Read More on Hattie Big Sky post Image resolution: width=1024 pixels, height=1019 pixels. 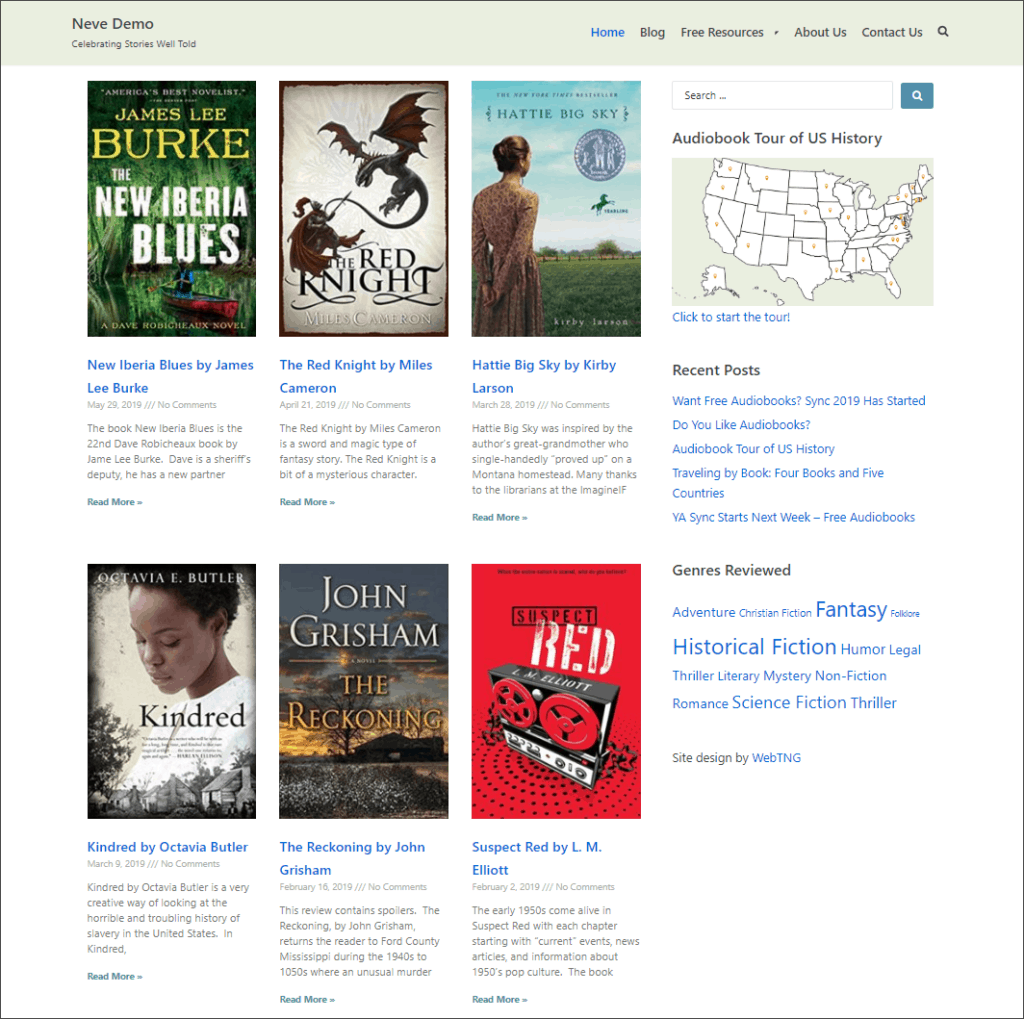500,517
